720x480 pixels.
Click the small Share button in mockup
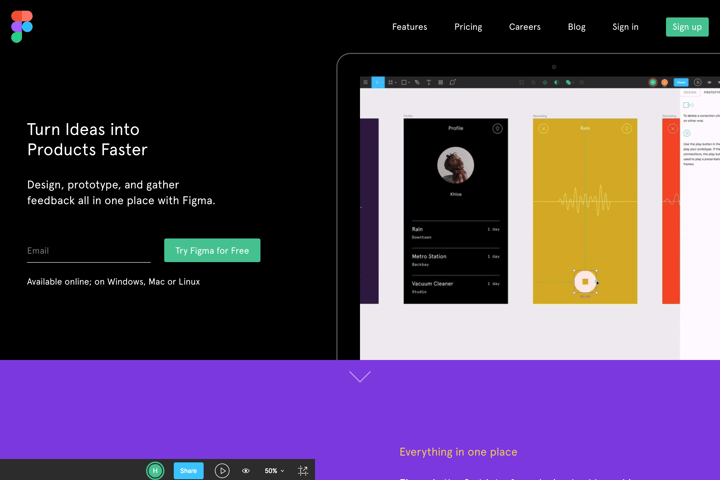[x=681, y=82]
